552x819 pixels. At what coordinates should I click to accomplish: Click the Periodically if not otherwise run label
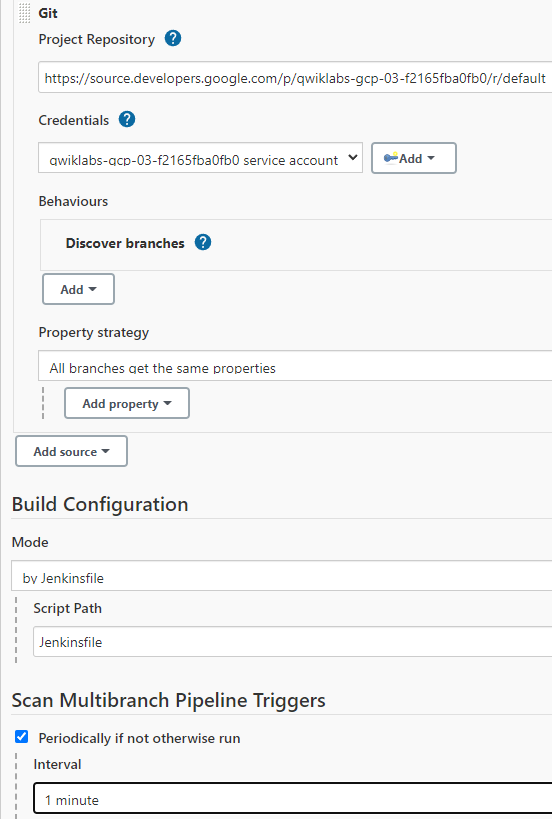[139, 738]
